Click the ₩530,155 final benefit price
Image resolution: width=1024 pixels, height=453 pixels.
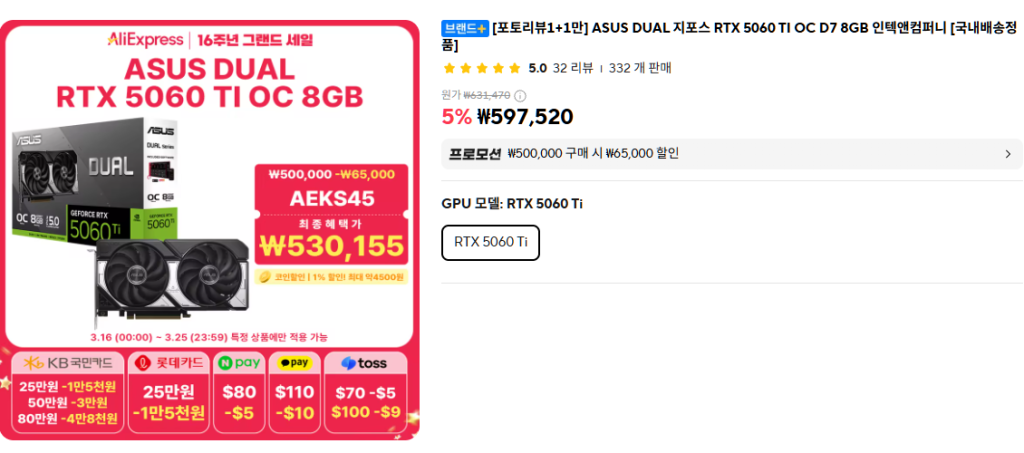[x=331, y=245]
